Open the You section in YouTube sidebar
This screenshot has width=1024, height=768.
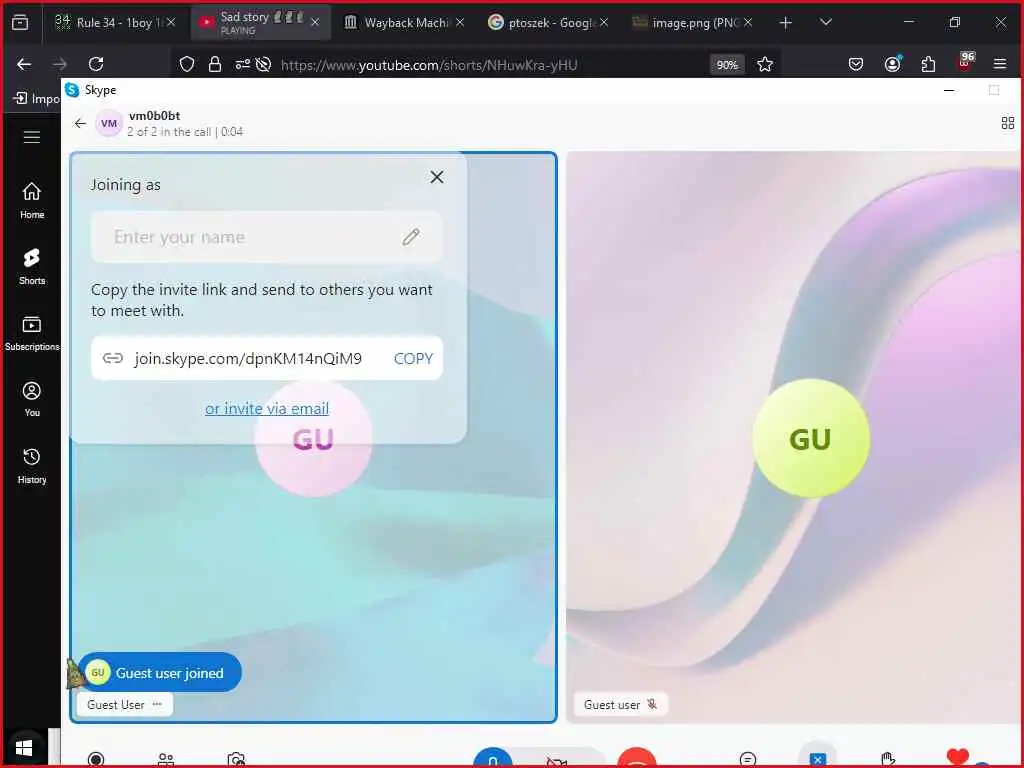tap(31, 399)
